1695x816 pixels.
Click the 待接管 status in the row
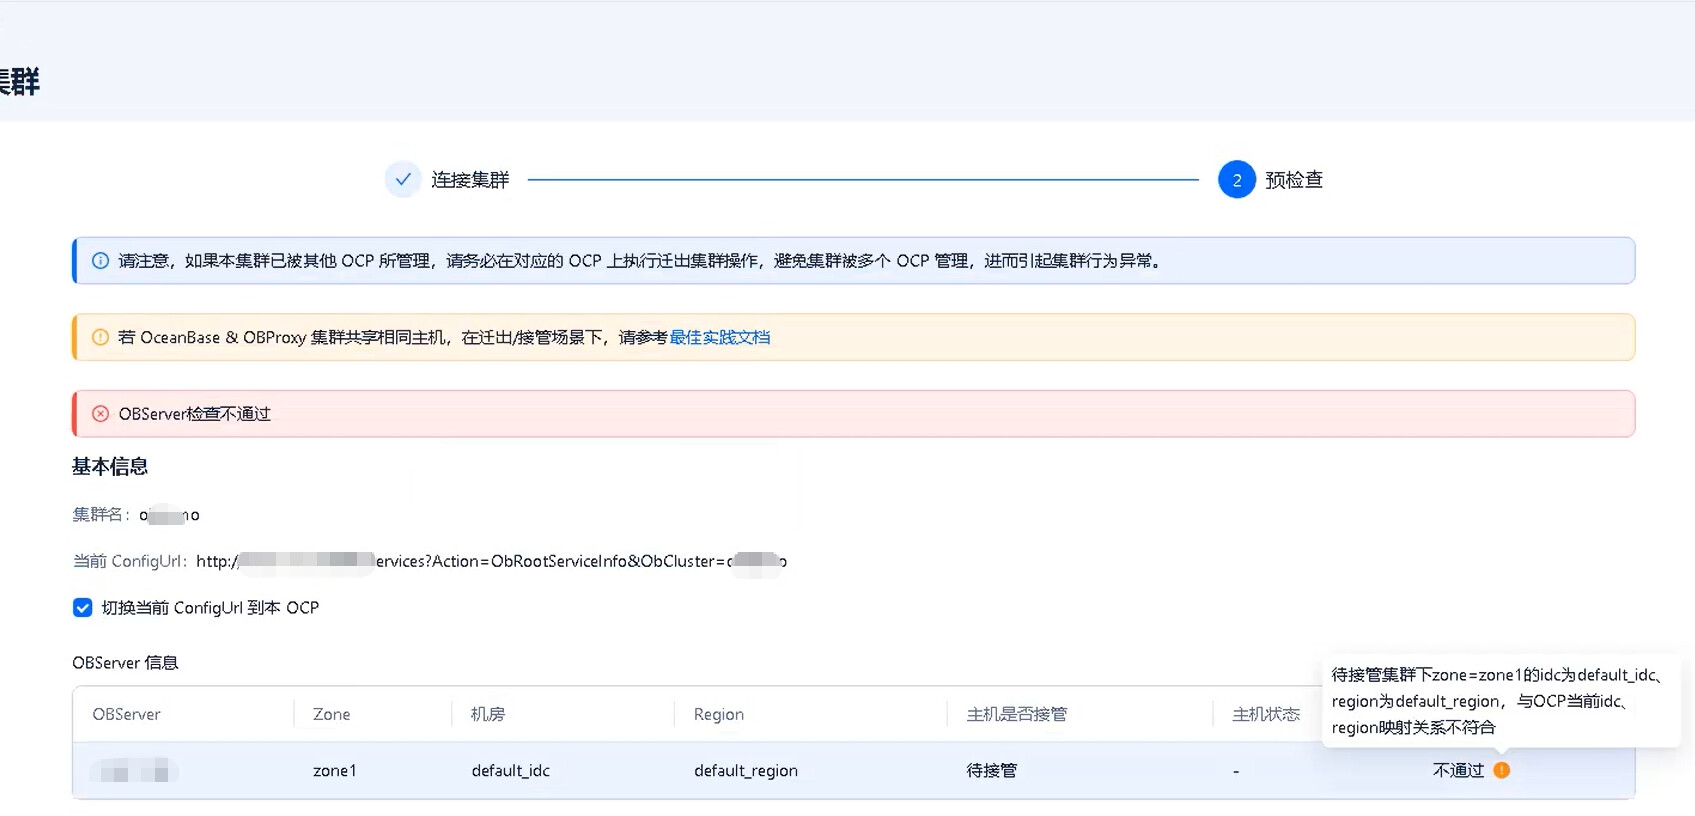pyautogui.click(x=991, y=771)
